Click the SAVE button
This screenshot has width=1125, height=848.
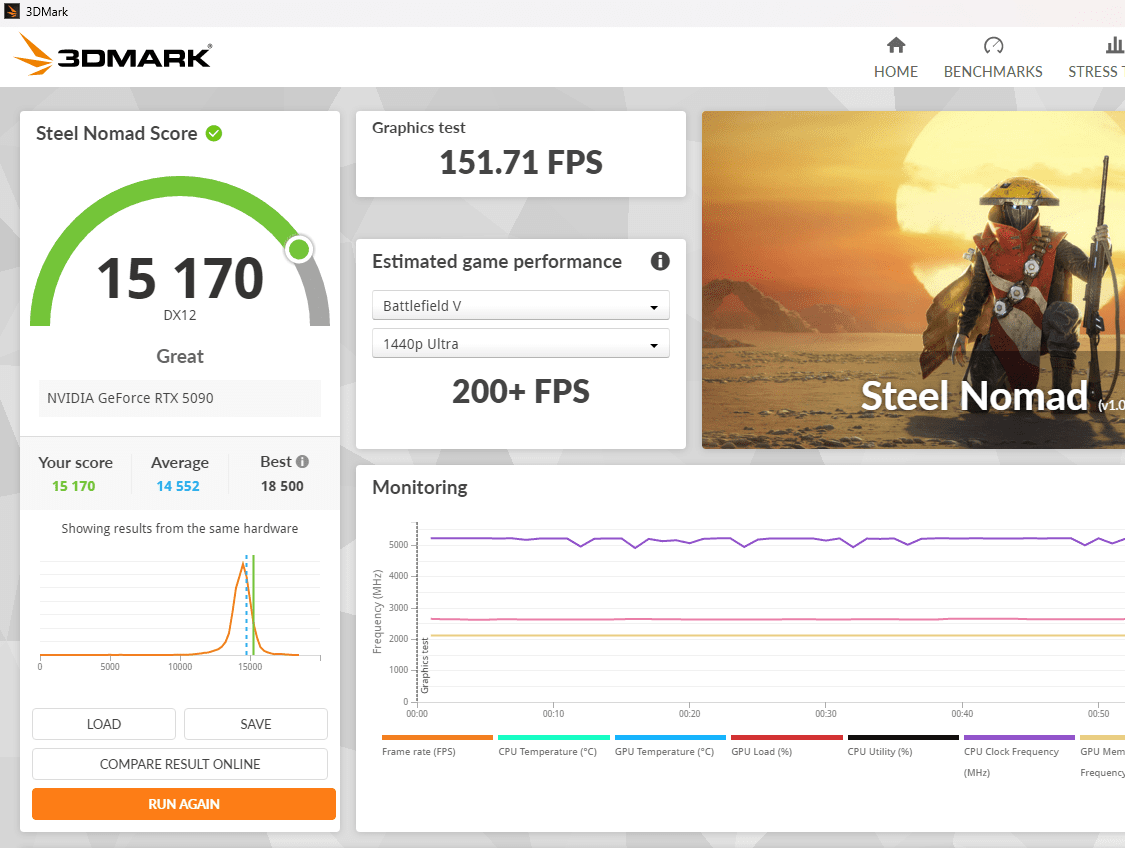[x=255, y=724]
